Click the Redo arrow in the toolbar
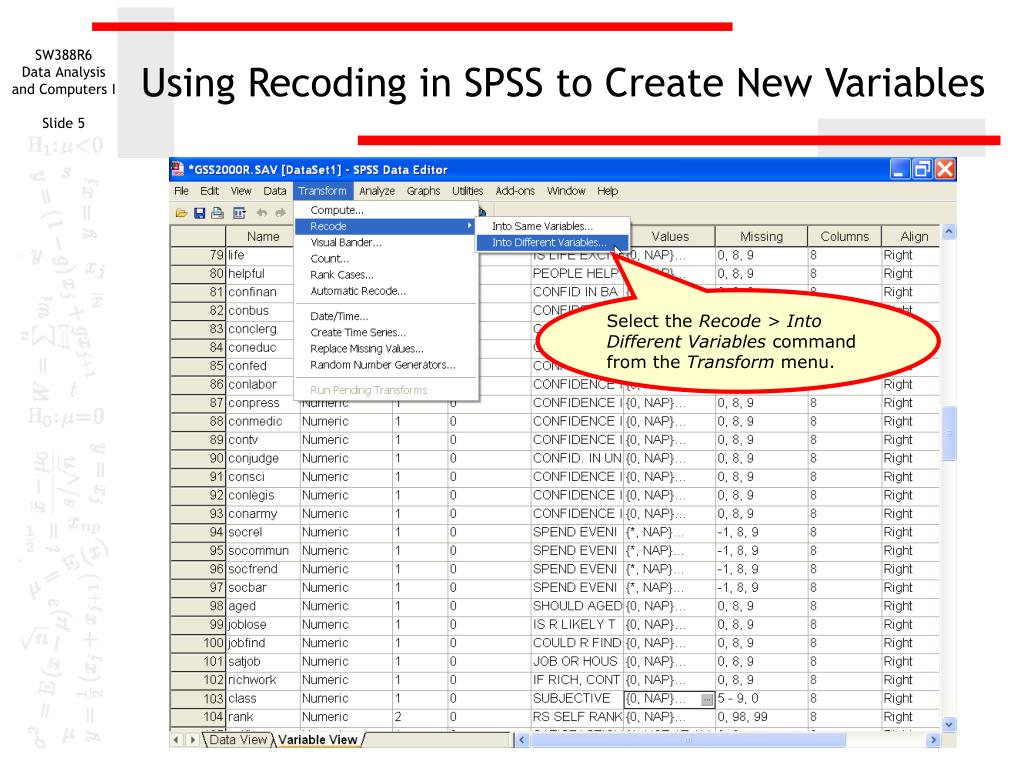Viewport: 1024px width, 768px height. 281,213
